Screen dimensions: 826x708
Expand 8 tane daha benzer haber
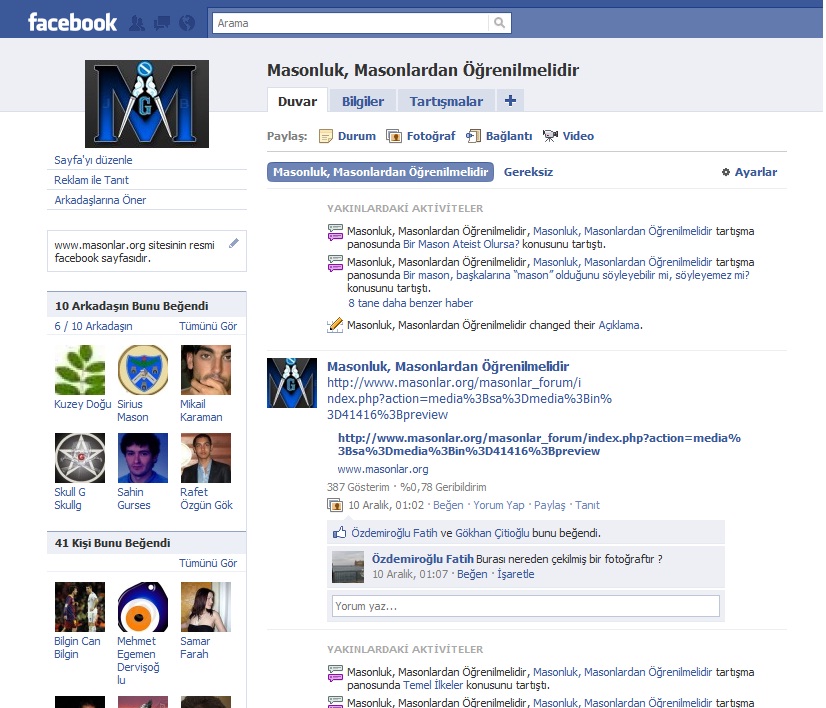click(410, 303)
